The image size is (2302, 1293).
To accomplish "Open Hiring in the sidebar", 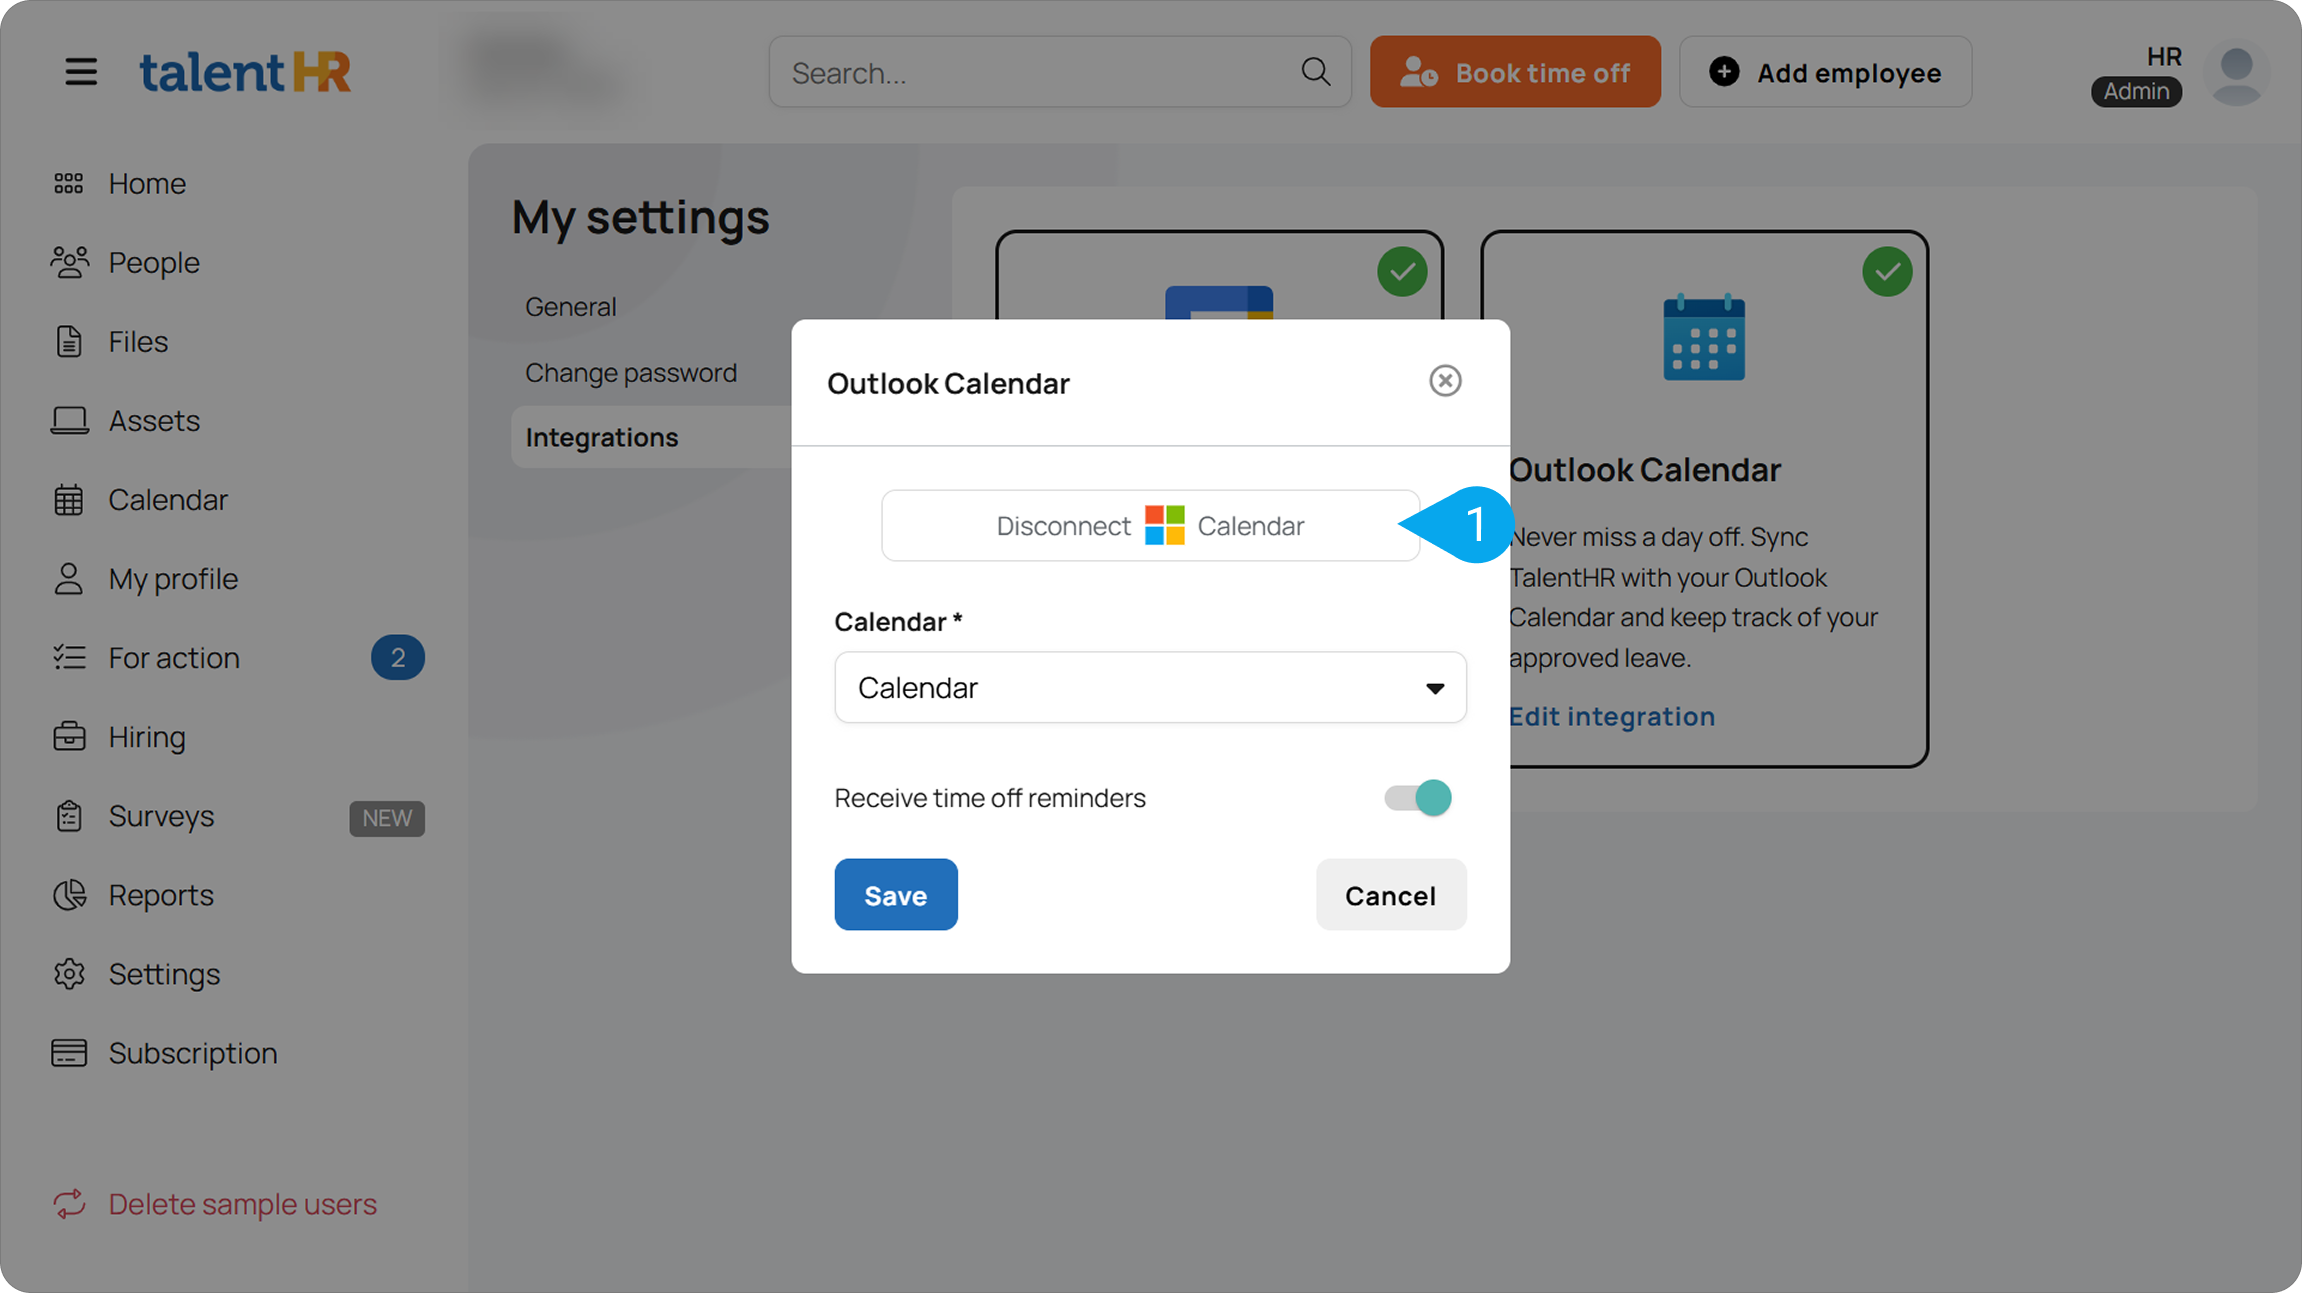I will pos(147,737).
